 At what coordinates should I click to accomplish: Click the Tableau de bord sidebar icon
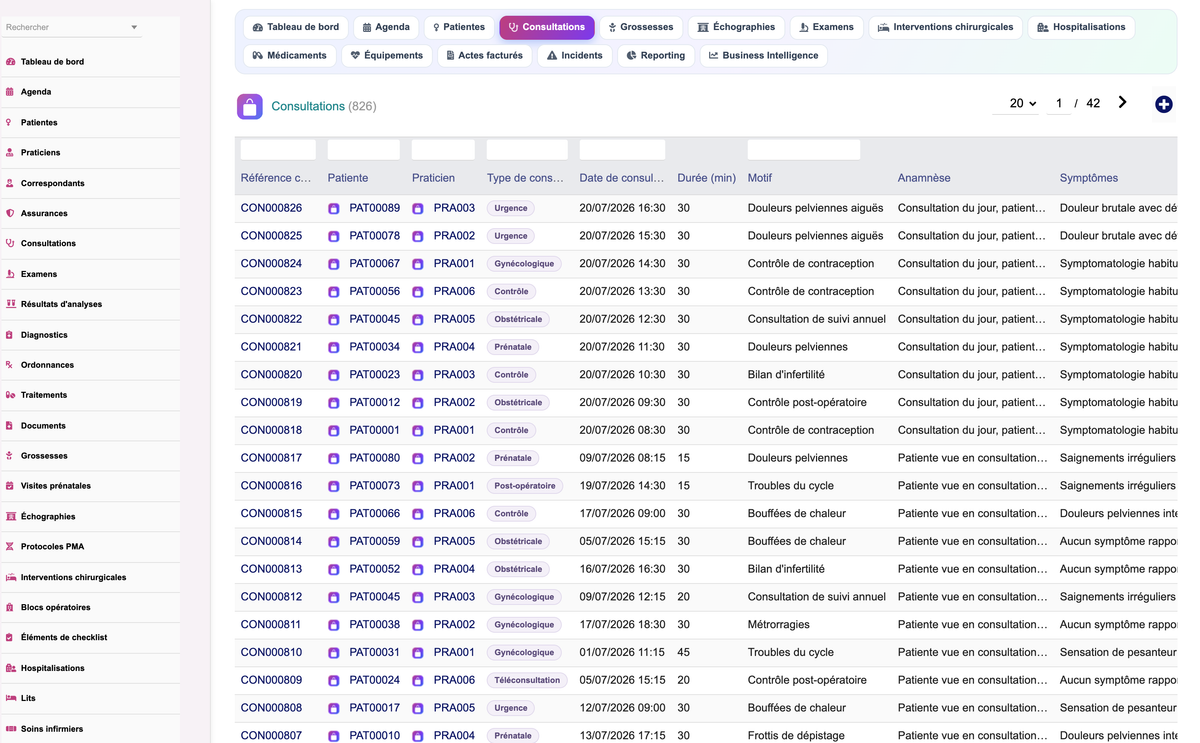[10, 62]
